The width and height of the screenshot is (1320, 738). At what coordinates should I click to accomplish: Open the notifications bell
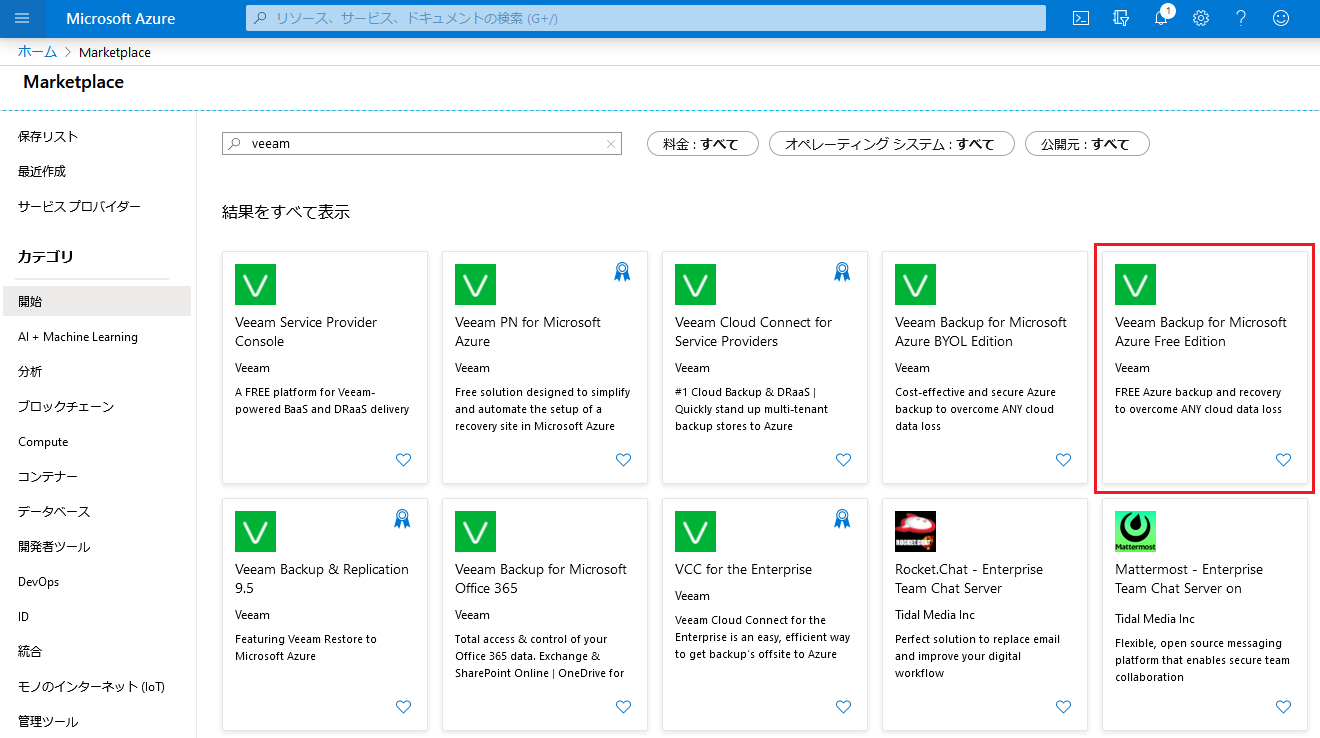click(1161, 18)
